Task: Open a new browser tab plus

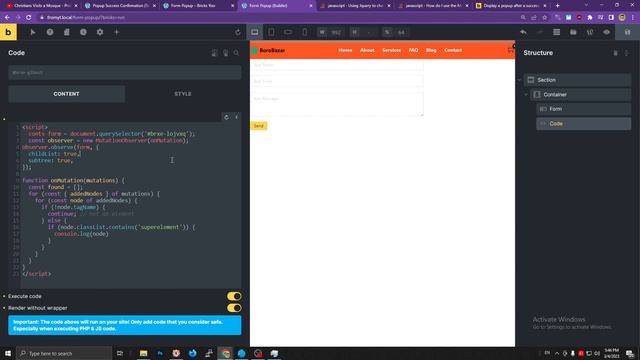Action: pyautogui.click(x=558, y=6)
